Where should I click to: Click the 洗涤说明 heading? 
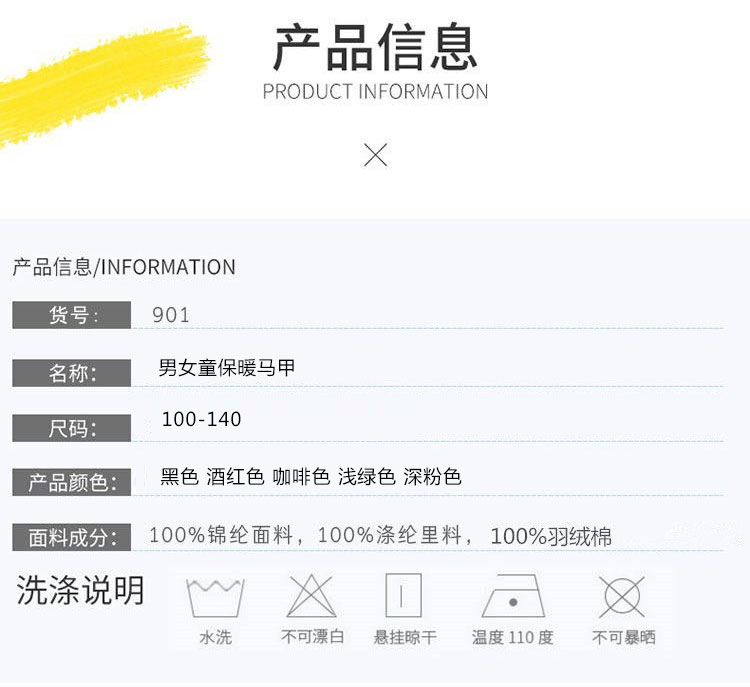pos(80,590)
